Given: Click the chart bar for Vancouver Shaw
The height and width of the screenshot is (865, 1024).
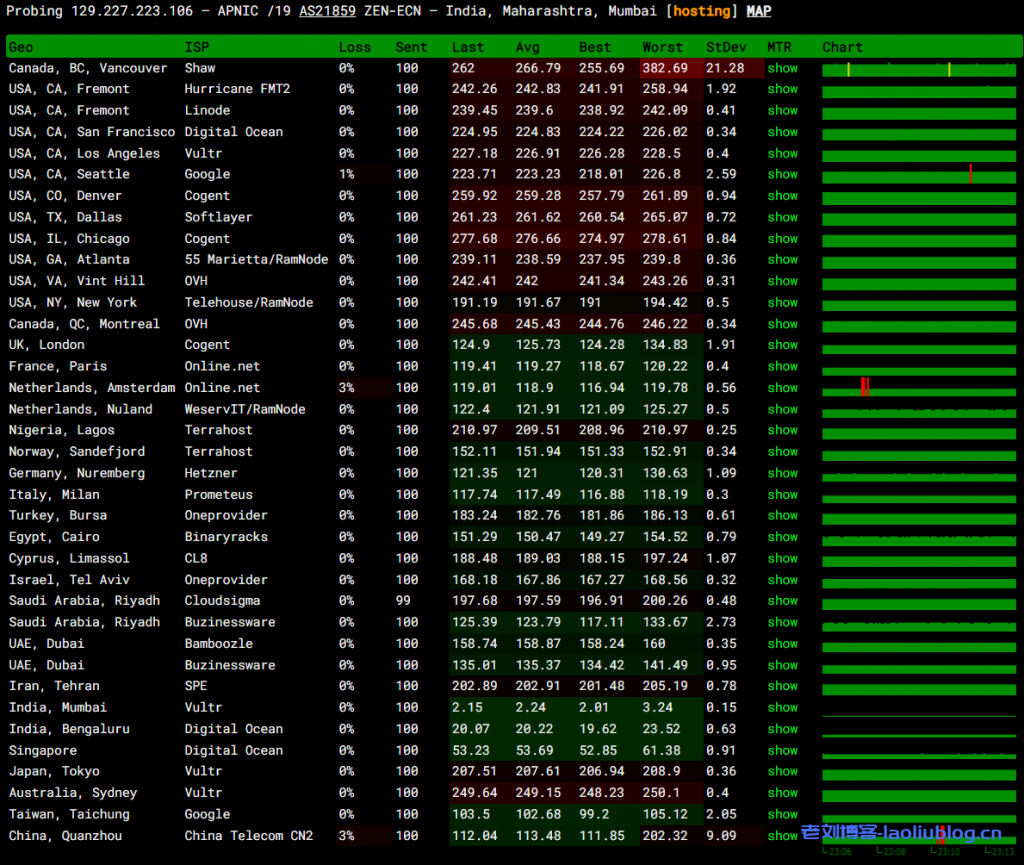Looking at the screenshot, I should 918,69.
